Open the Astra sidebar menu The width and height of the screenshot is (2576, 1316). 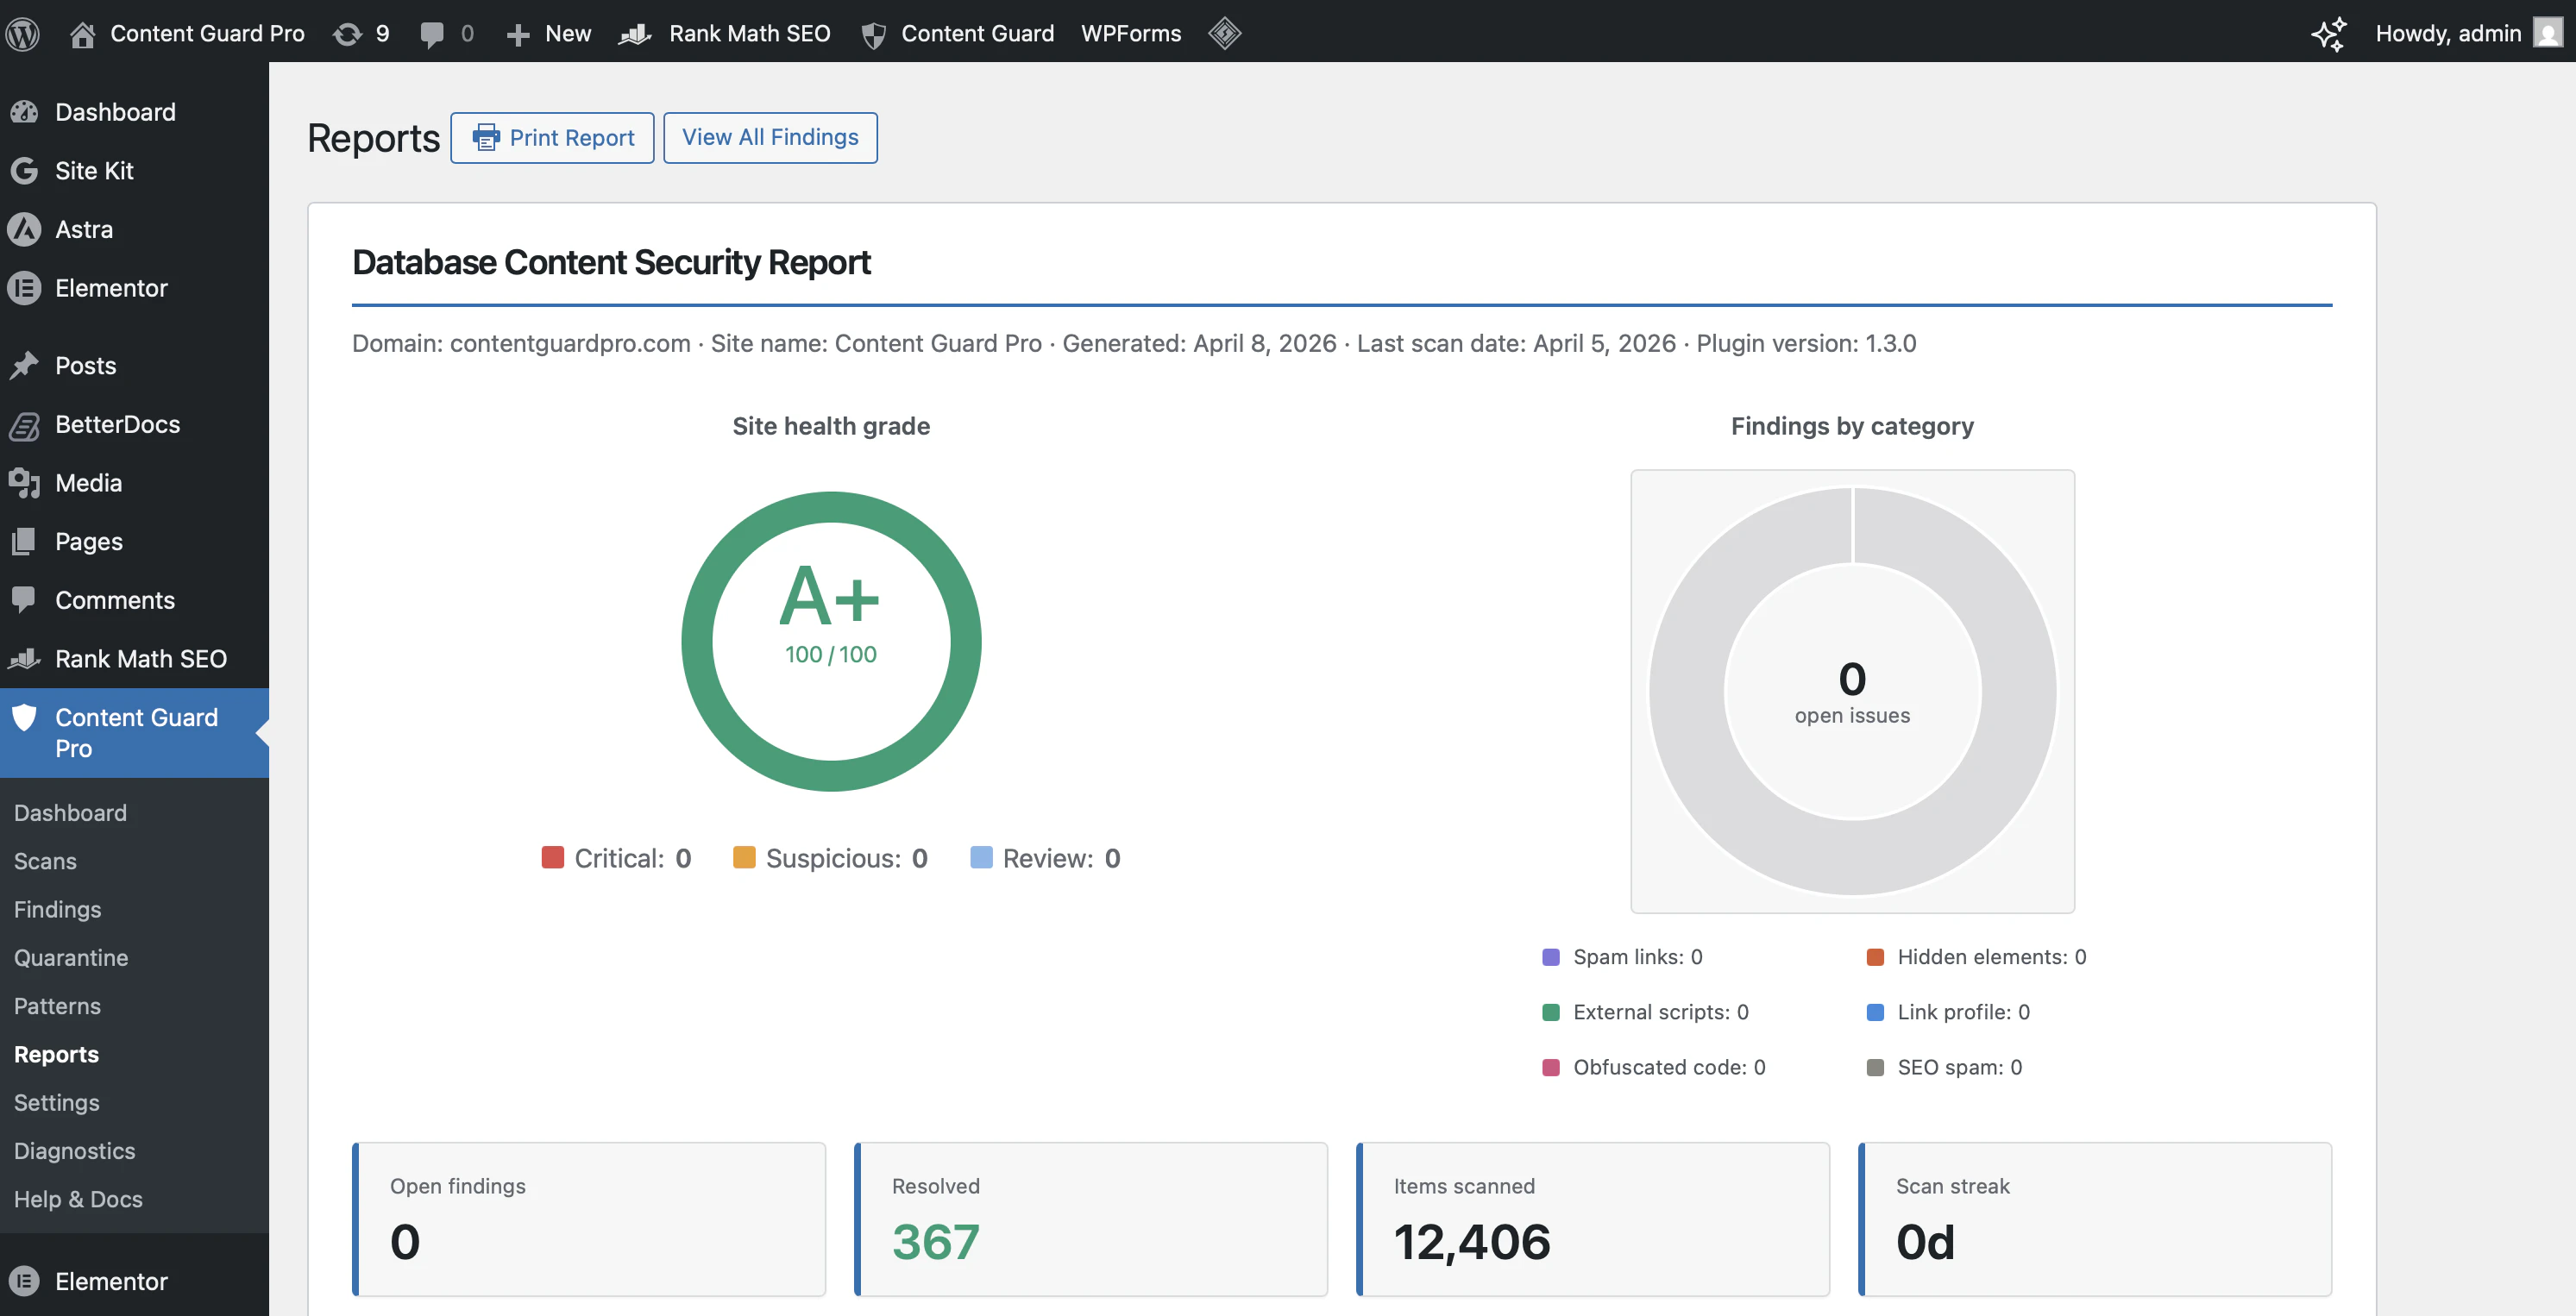[x=84, y=229]
